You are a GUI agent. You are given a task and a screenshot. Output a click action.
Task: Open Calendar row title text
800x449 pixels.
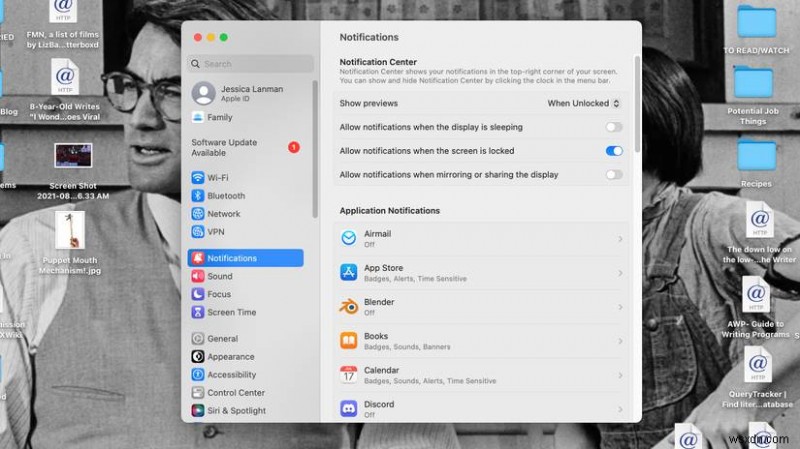coord(382,370)
